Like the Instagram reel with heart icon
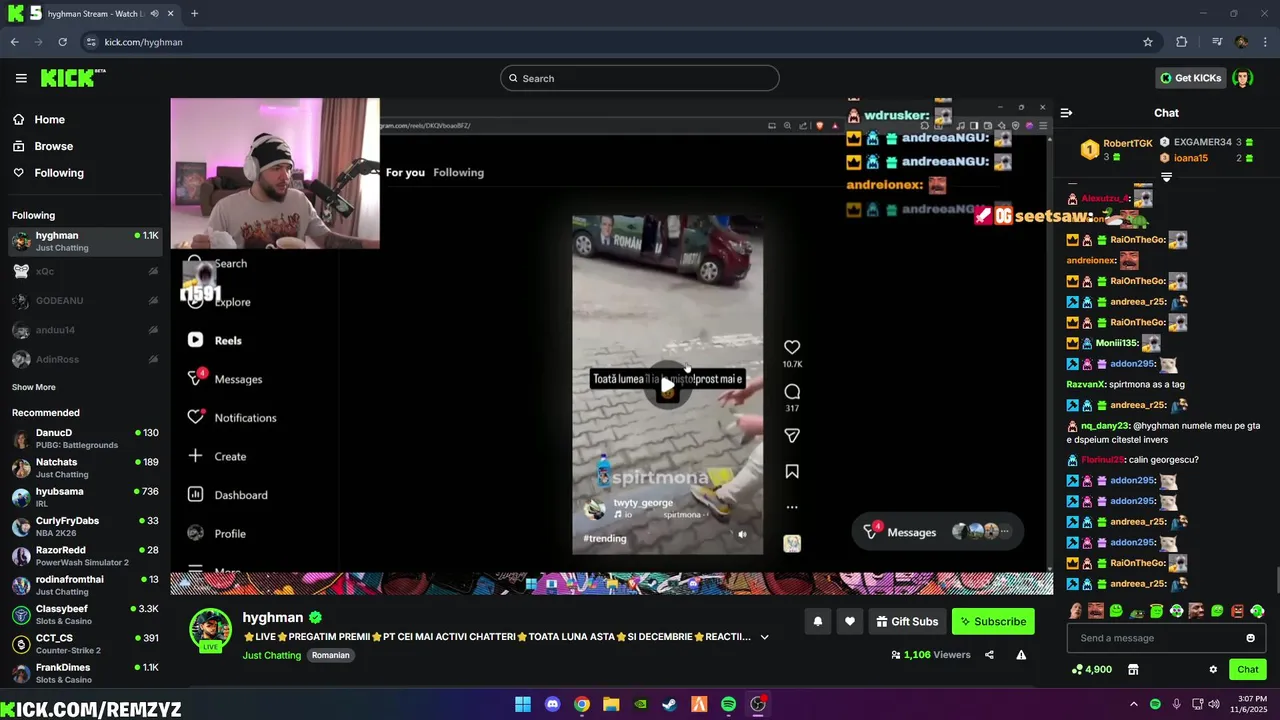The image size is (1280, 720). (792, 347)
